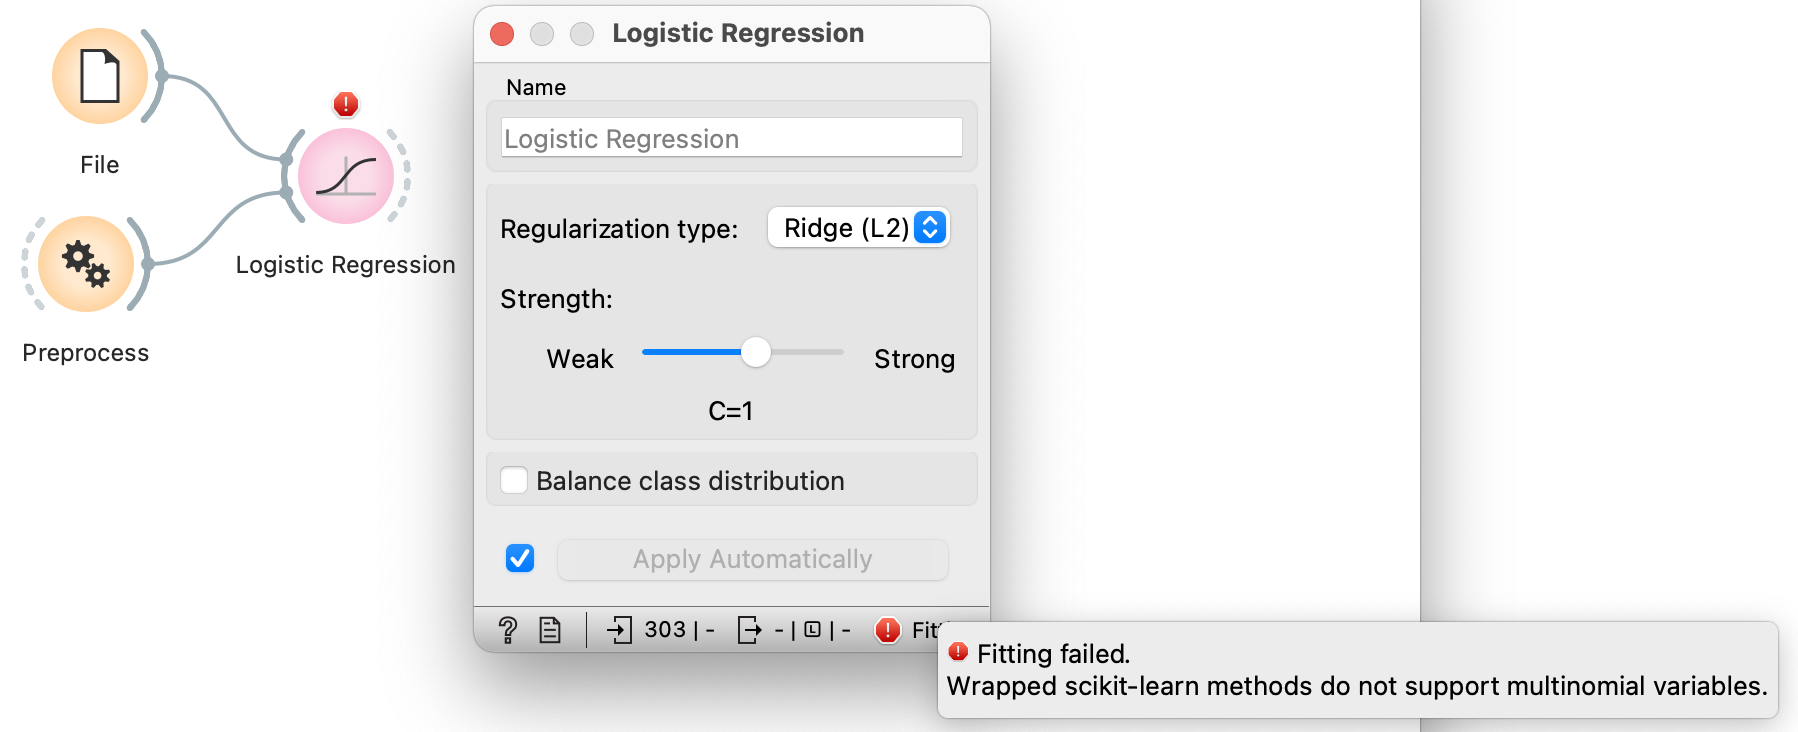Image resolution: width=1798 pixels, height=732 pixels.
Task: Uncheck Apply Automatically
Action: coord(519,559)
